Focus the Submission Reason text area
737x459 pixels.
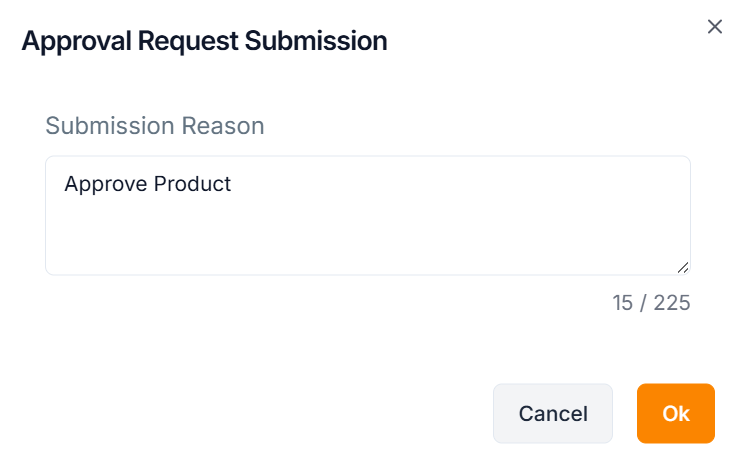tap(367, 215)
